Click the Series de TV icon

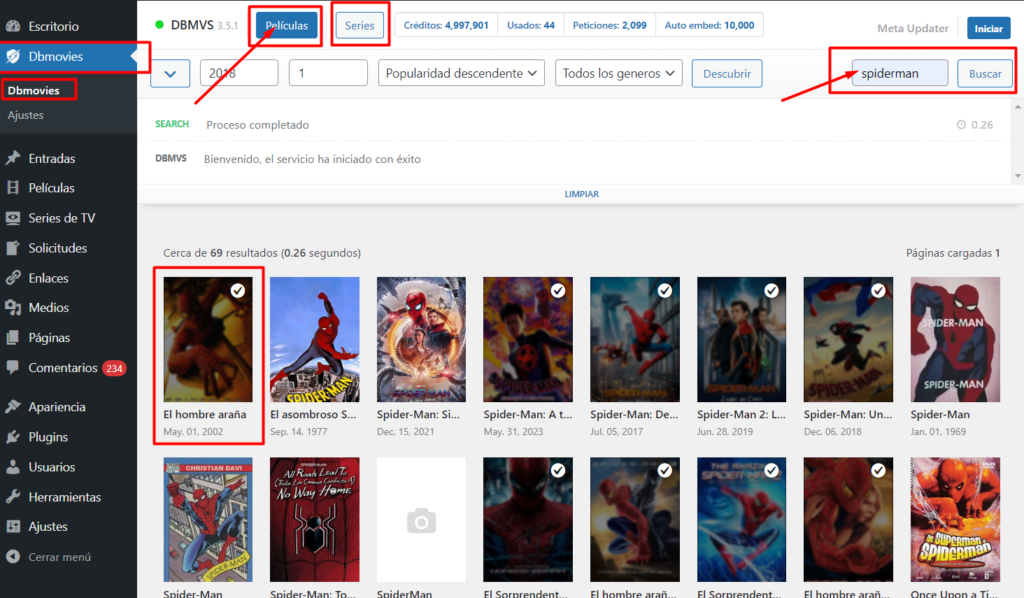13,218
